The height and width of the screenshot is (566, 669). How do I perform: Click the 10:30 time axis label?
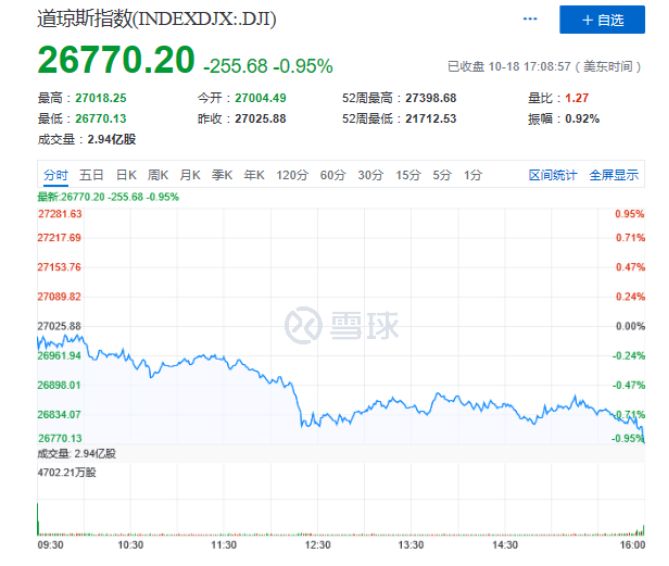tap(131, 545)
